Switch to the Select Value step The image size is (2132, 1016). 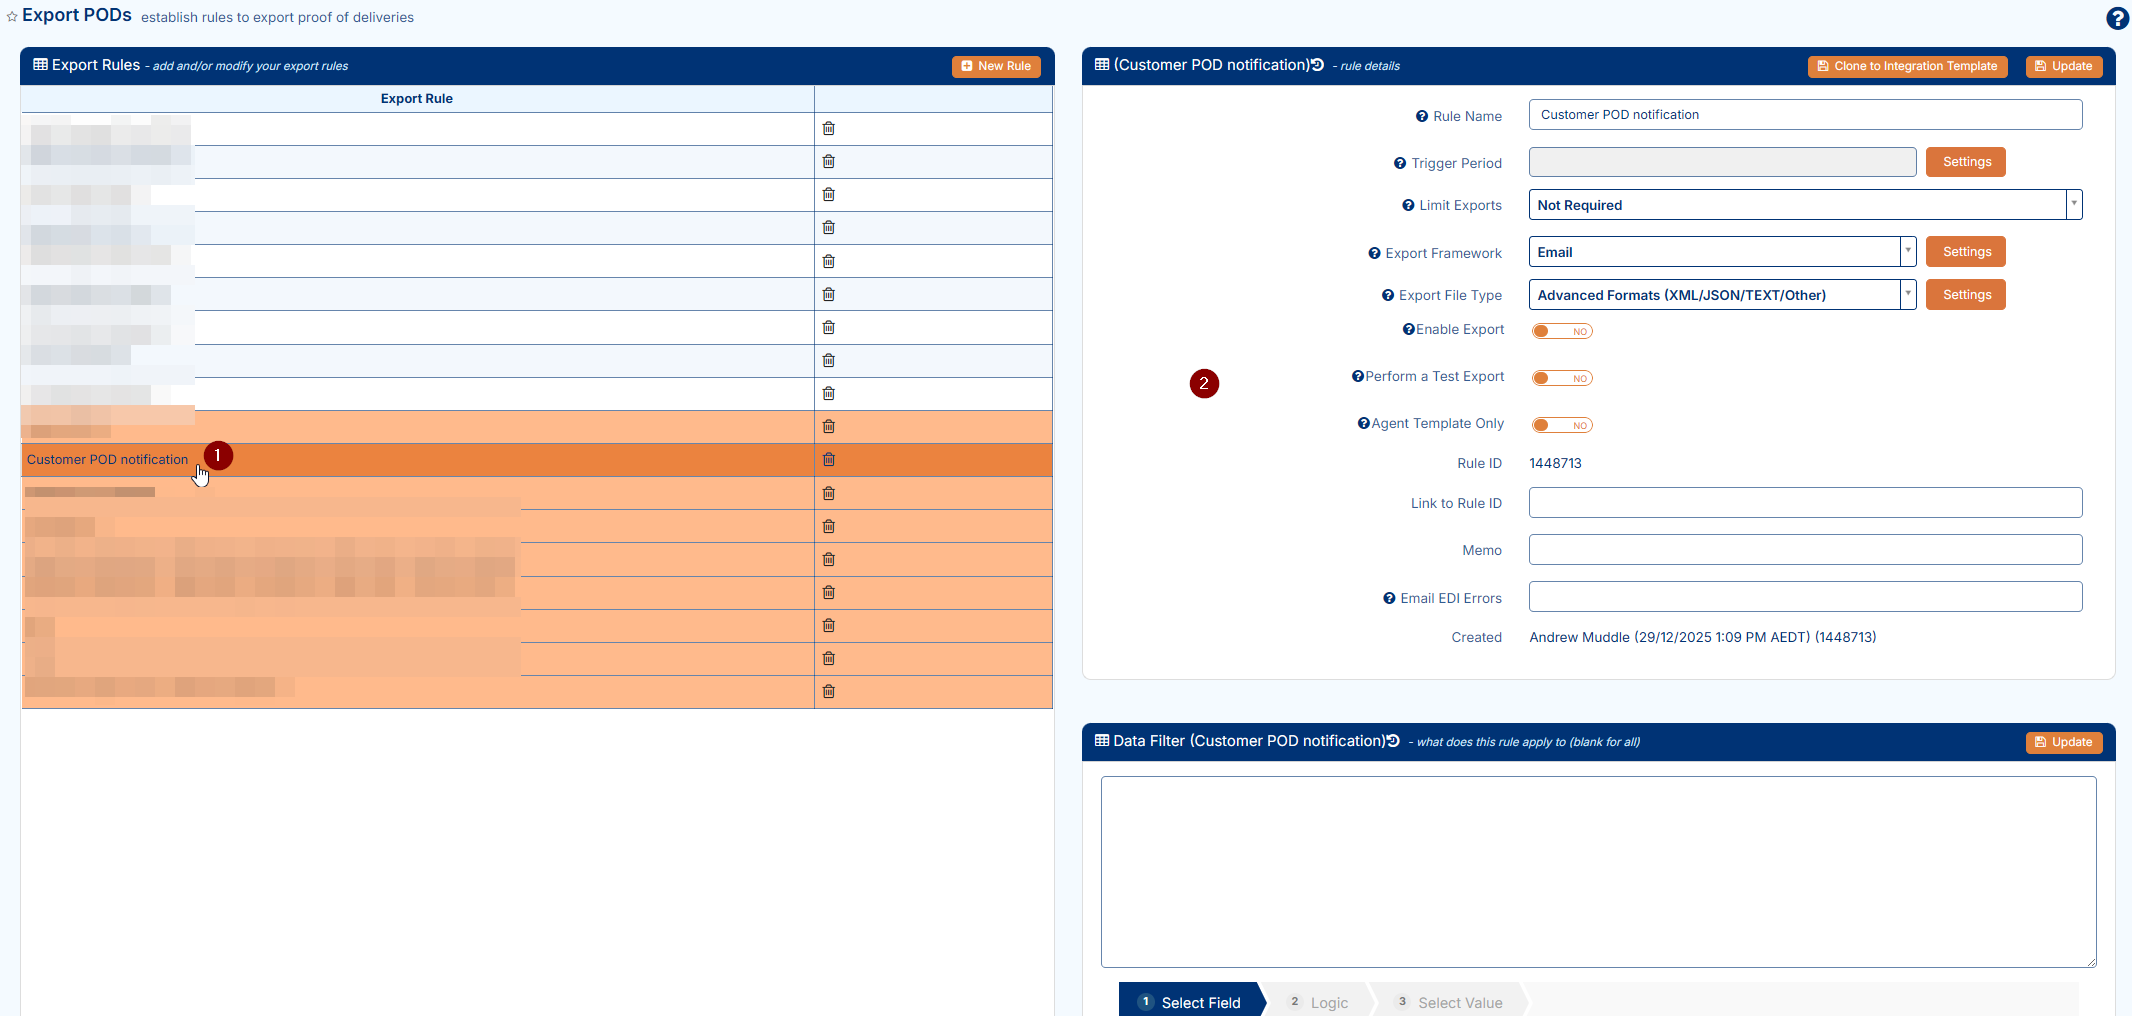pos(1450,1002)
